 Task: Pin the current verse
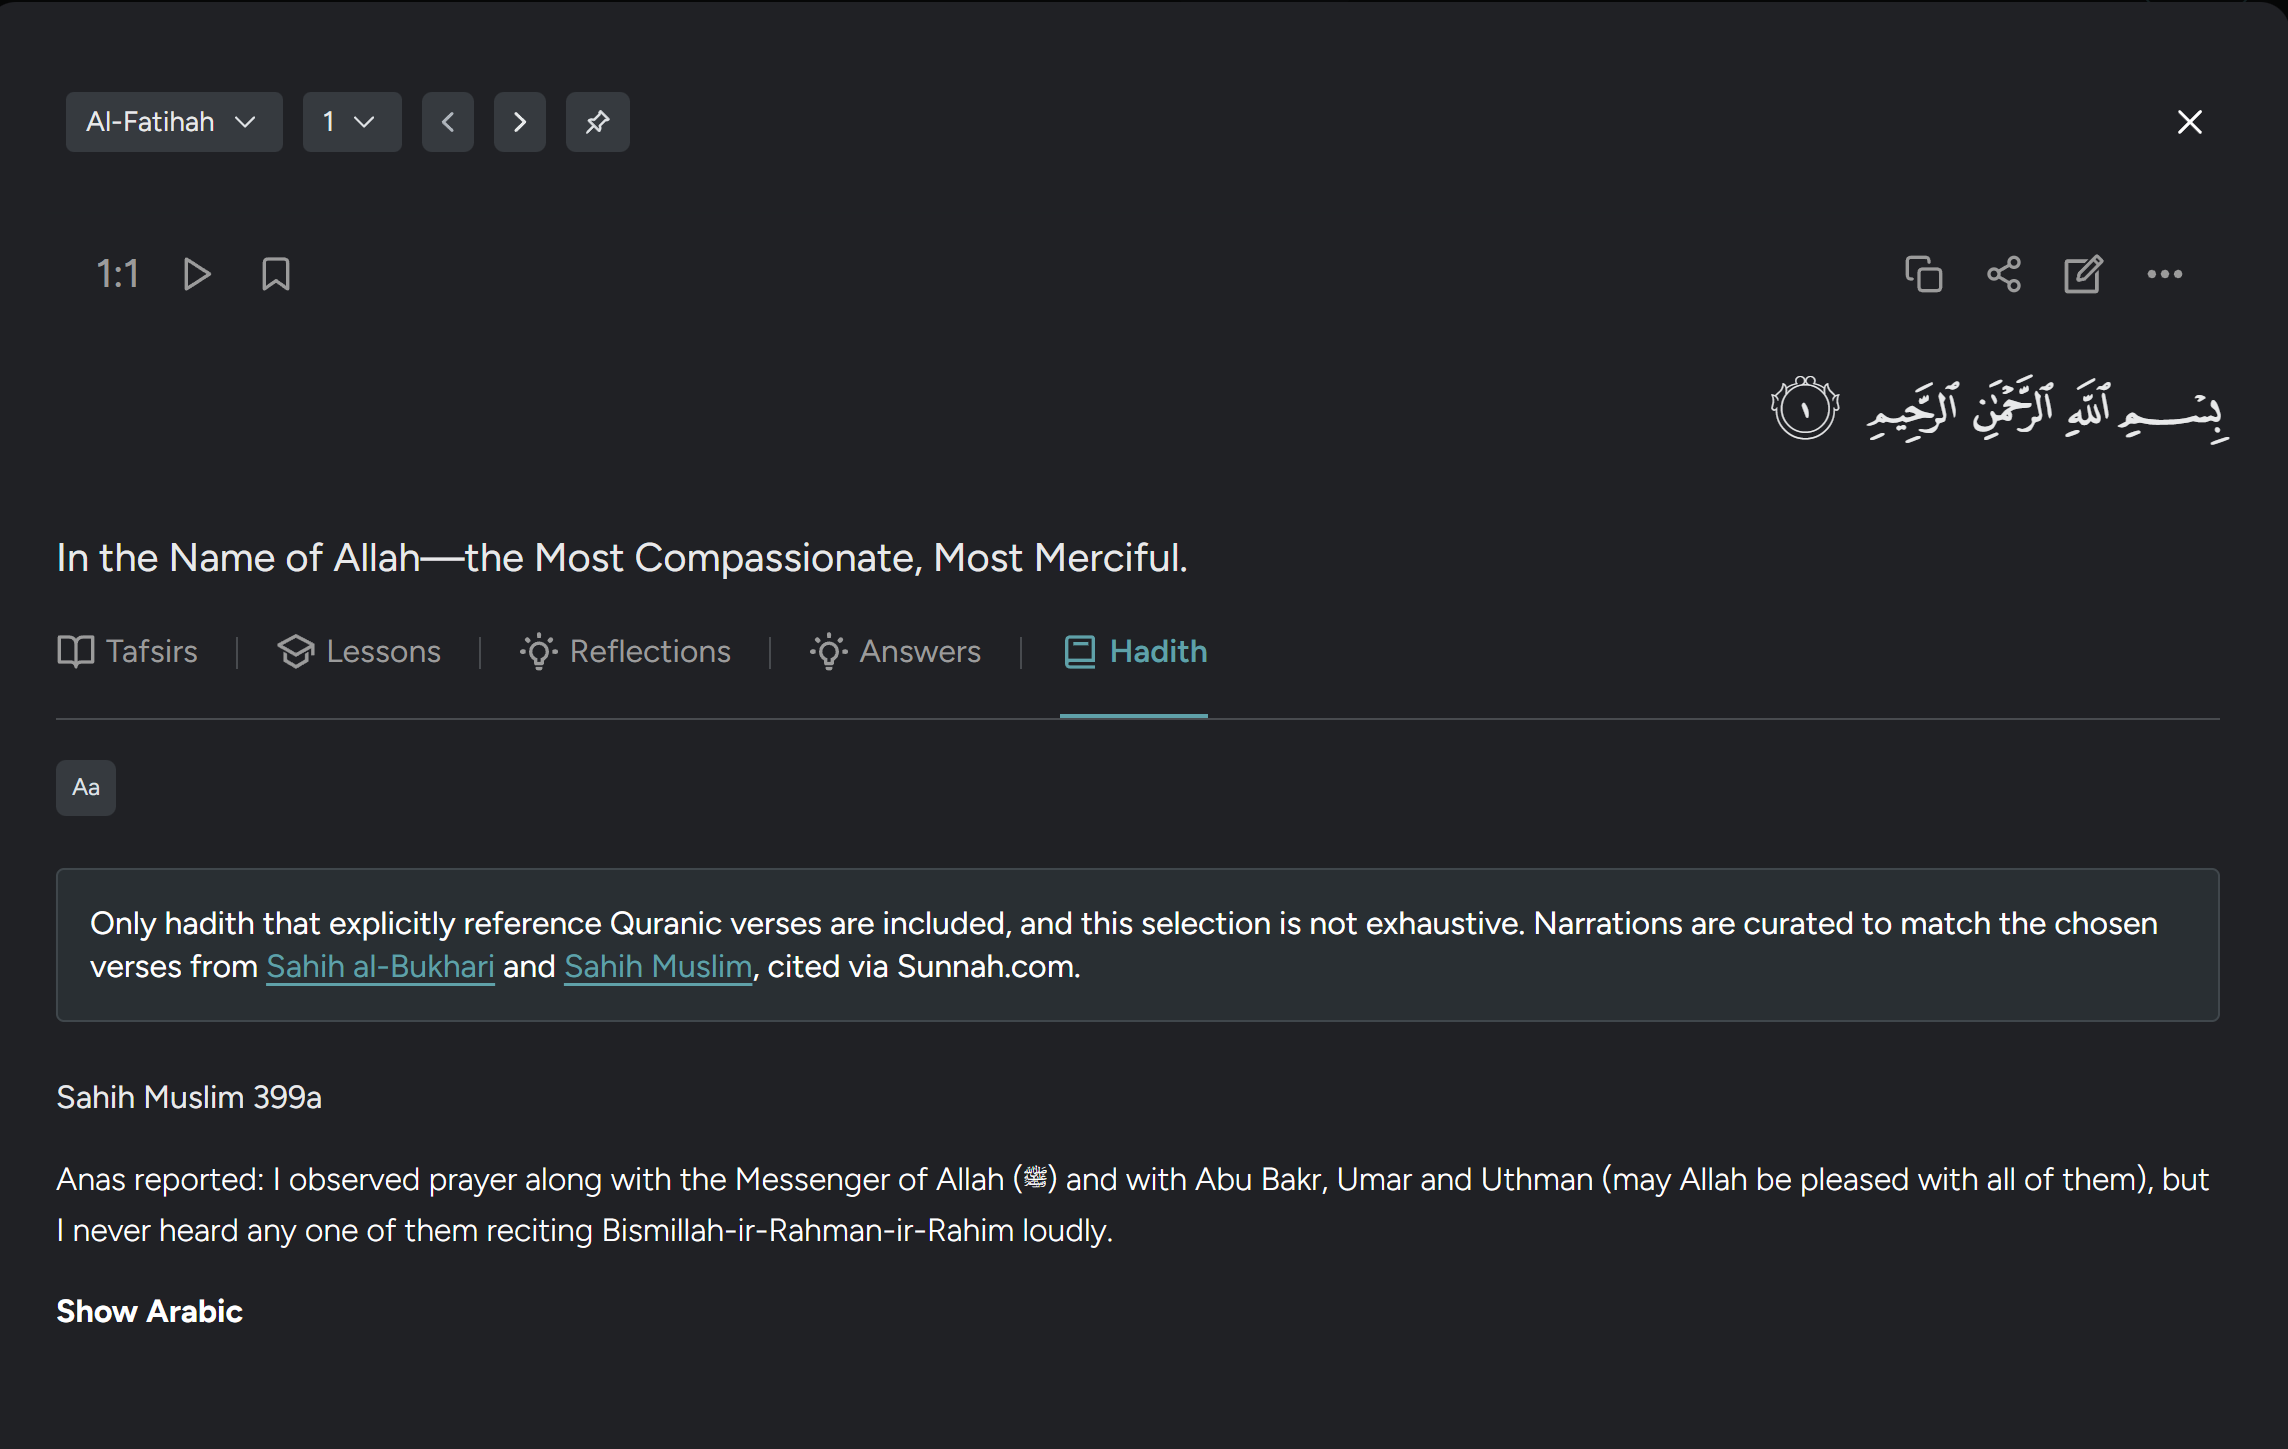click(597, 122)
